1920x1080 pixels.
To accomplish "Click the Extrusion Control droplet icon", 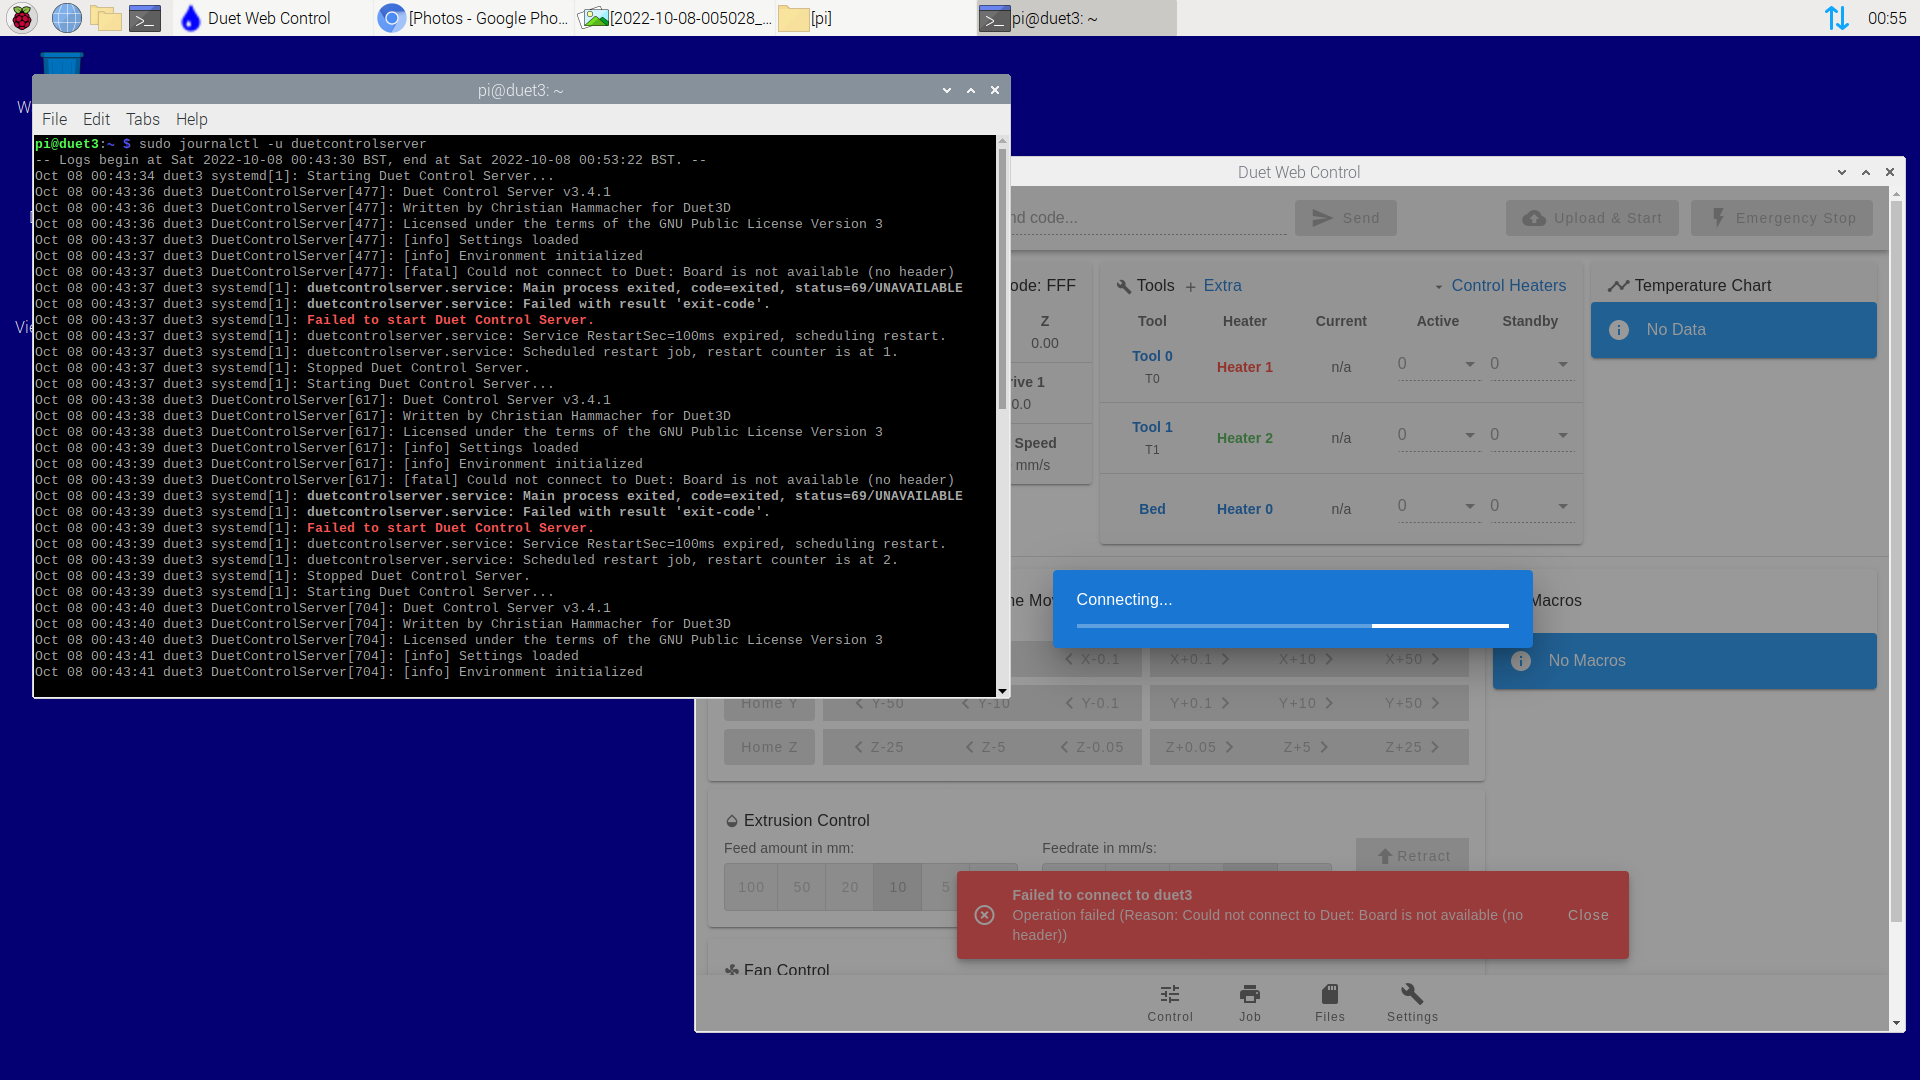I will 731,821.
